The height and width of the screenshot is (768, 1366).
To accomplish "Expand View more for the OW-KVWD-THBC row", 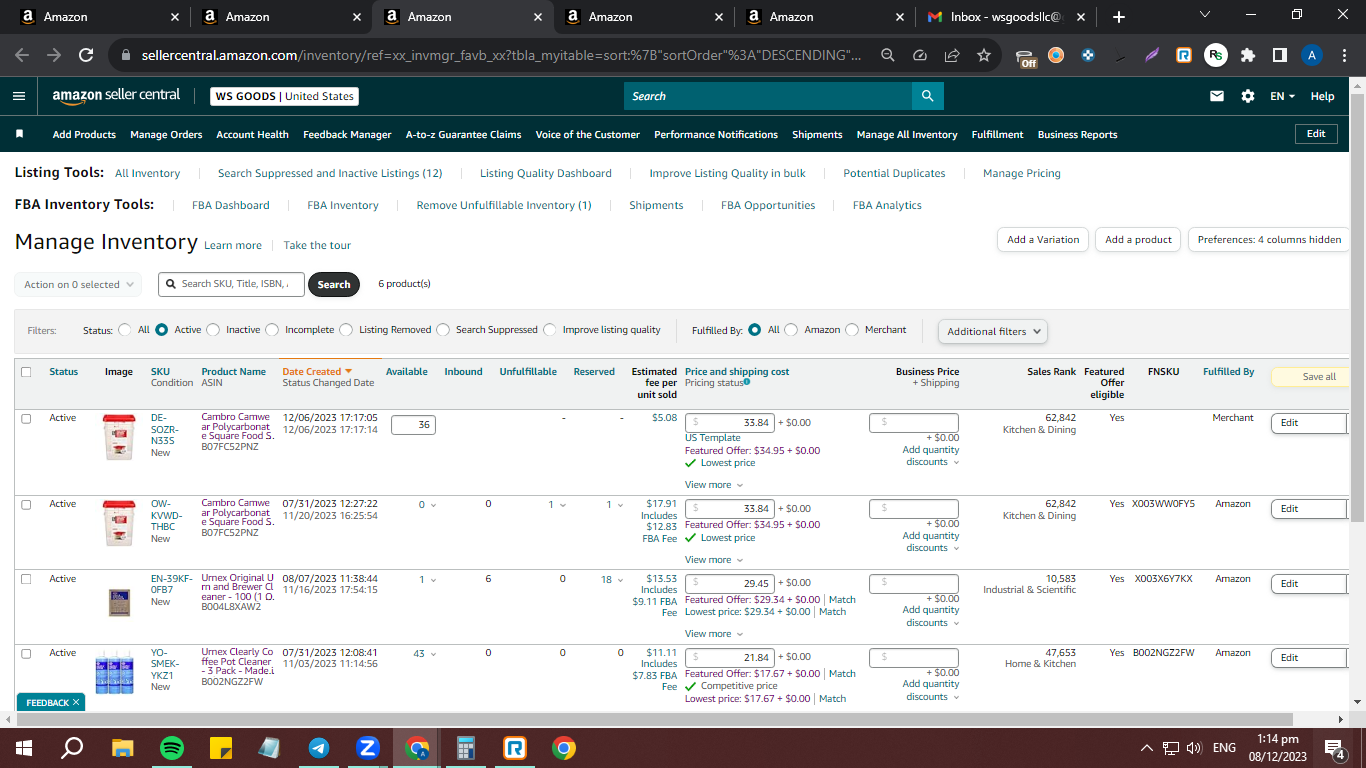I will pyautogui.click(x=714, y=560).
